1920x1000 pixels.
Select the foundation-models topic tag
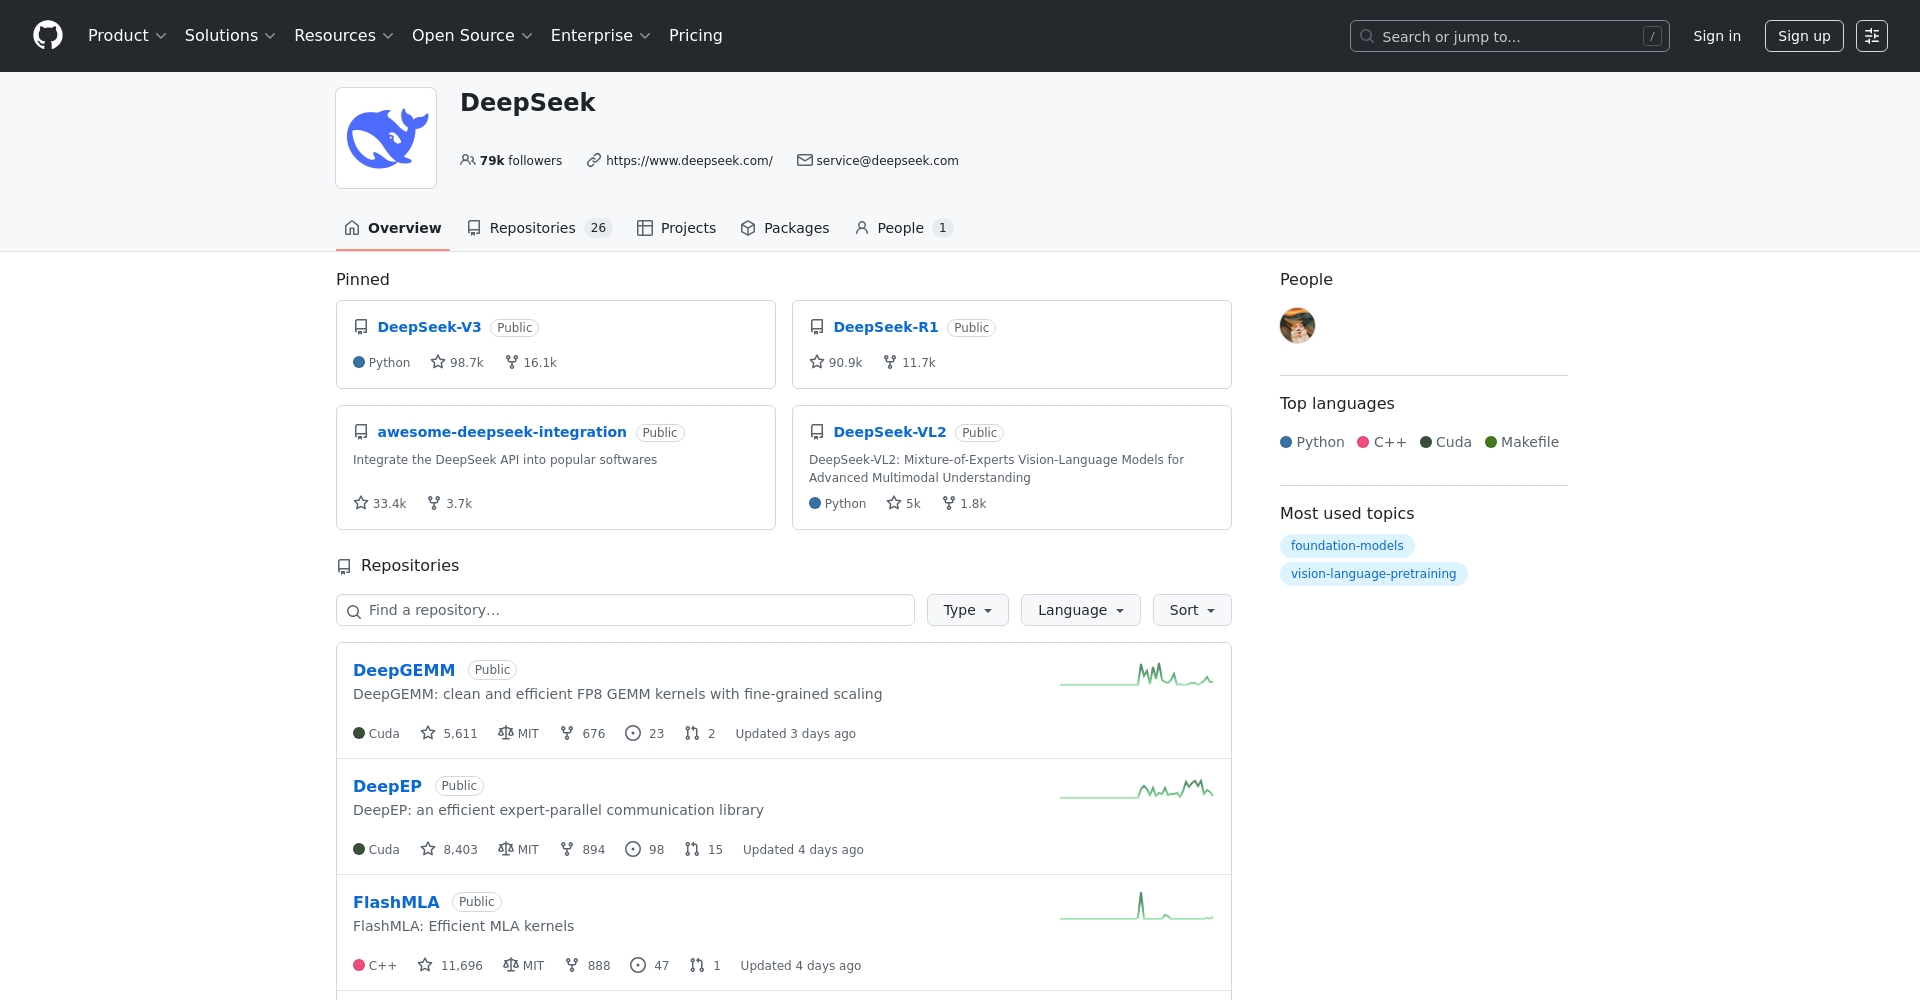1347,546
